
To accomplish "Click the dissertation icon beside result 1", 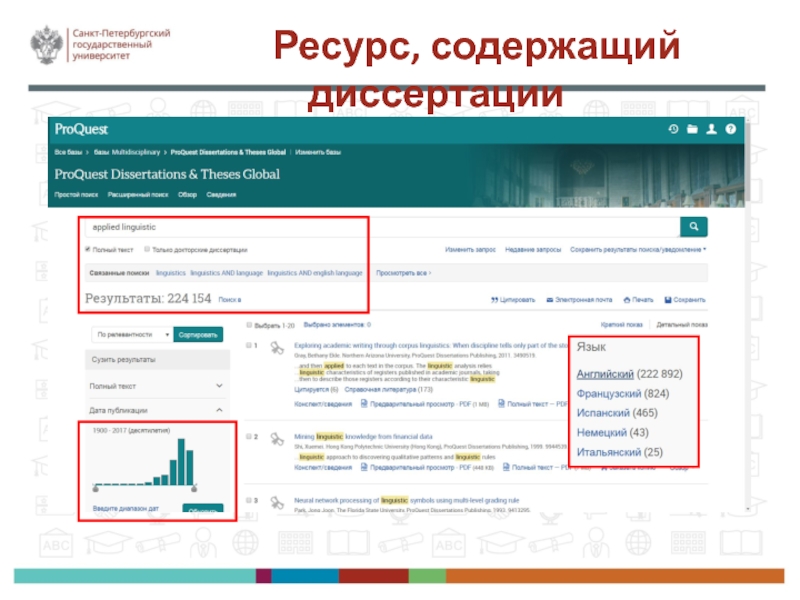I will point(277,348).
